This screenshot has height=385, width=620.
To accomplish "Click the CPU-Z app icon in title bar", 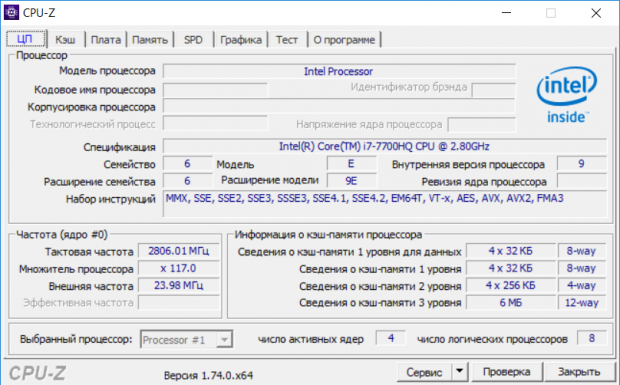I will [11, 12].
